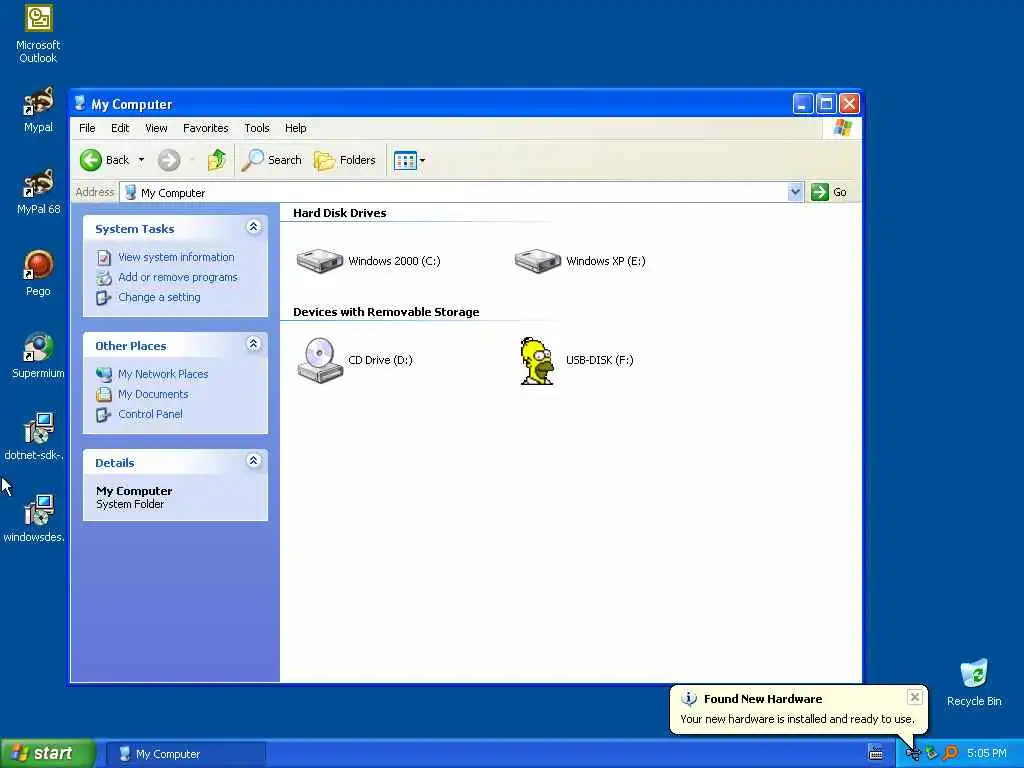Click the Go button
Image resolution: width=1024 pixels, height=768 pixels.
coord(829,192)
